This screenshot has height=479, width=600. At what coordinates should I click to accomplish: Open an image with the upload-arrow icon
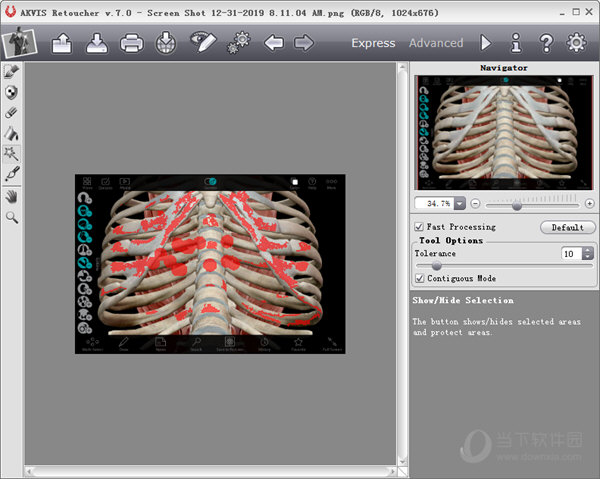[62, 43]
